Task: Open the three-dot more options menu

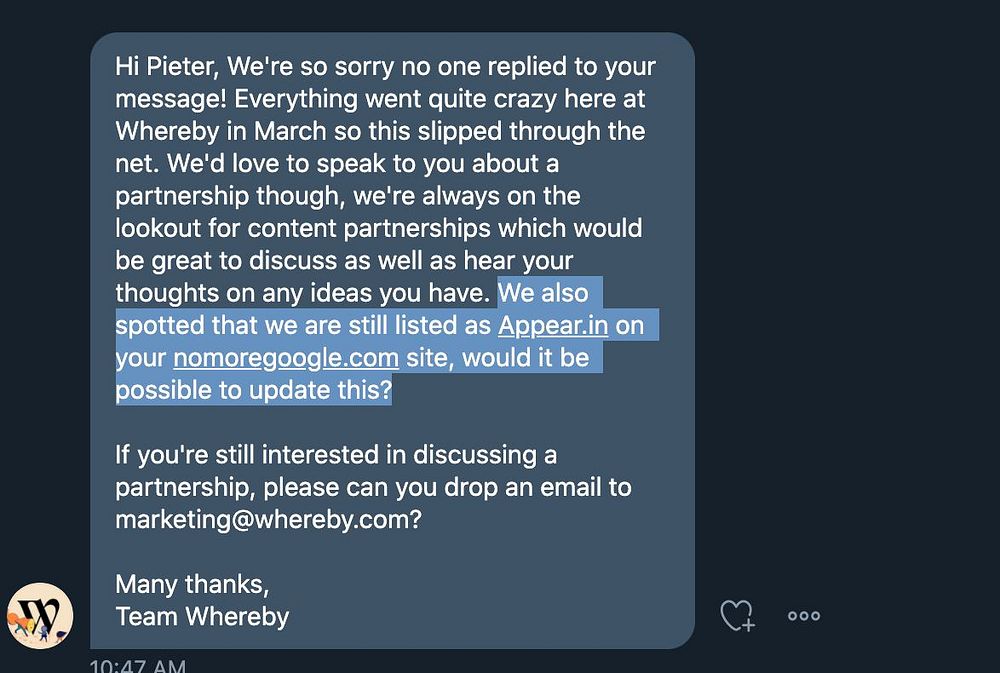Action: tap(803, 615)
